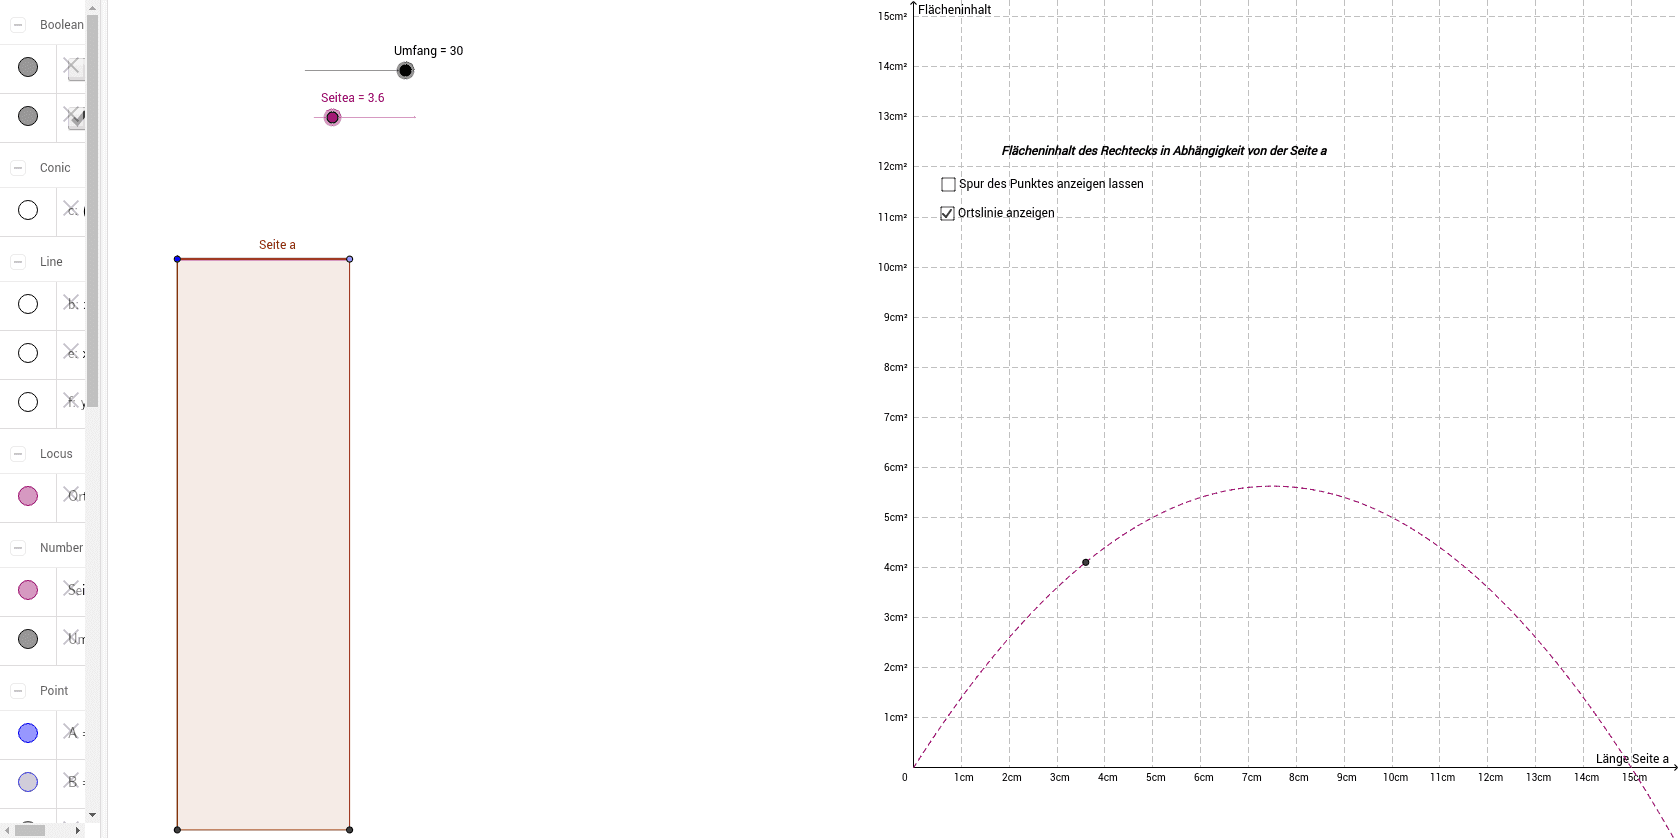Image resolution: width=1680 pixels, height=840 pixels.
Task: Hide point B using its light-blue circle
Action: (x=28, y=782)
